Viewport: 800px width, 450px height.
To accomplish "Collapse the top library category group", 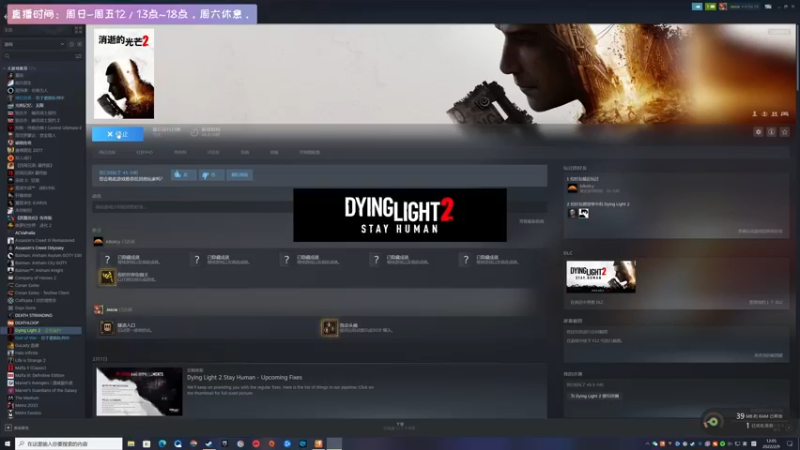I will coord(5,68).
